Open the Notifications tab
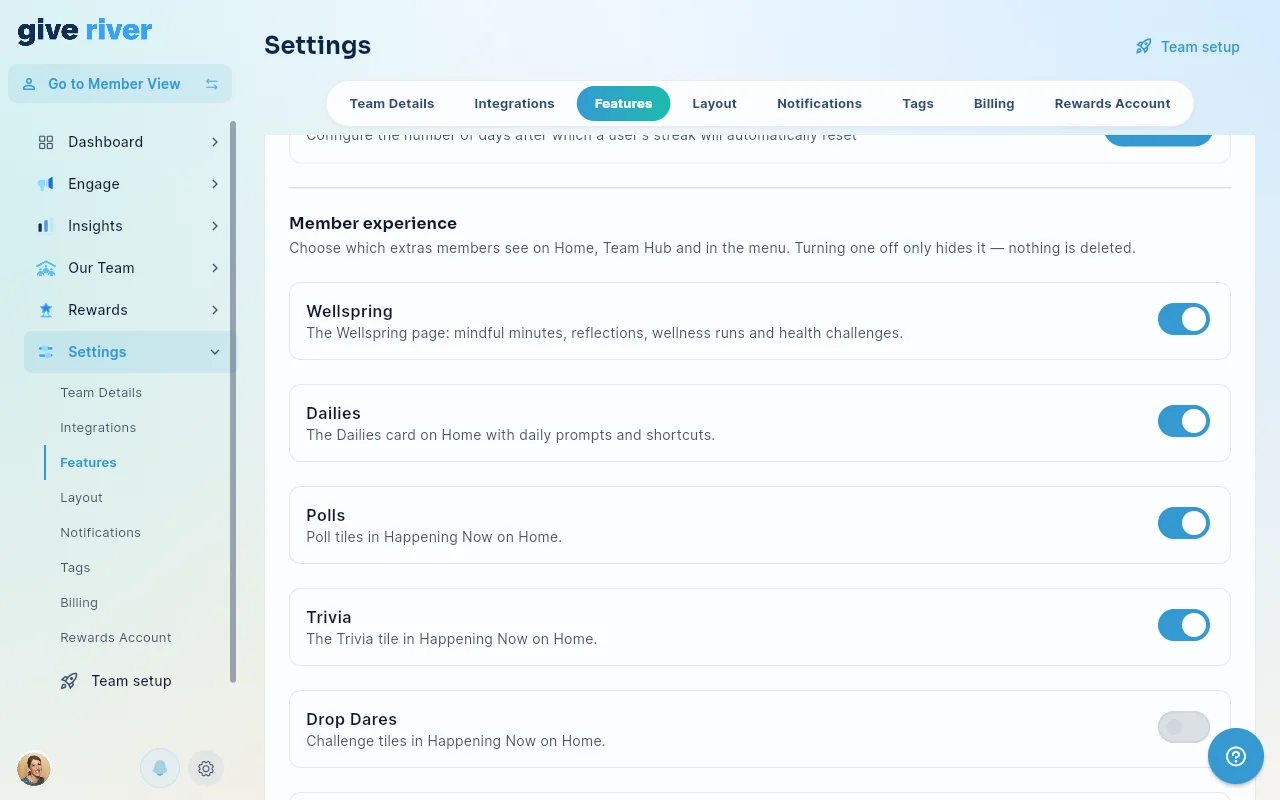 (x=819, y=103)
